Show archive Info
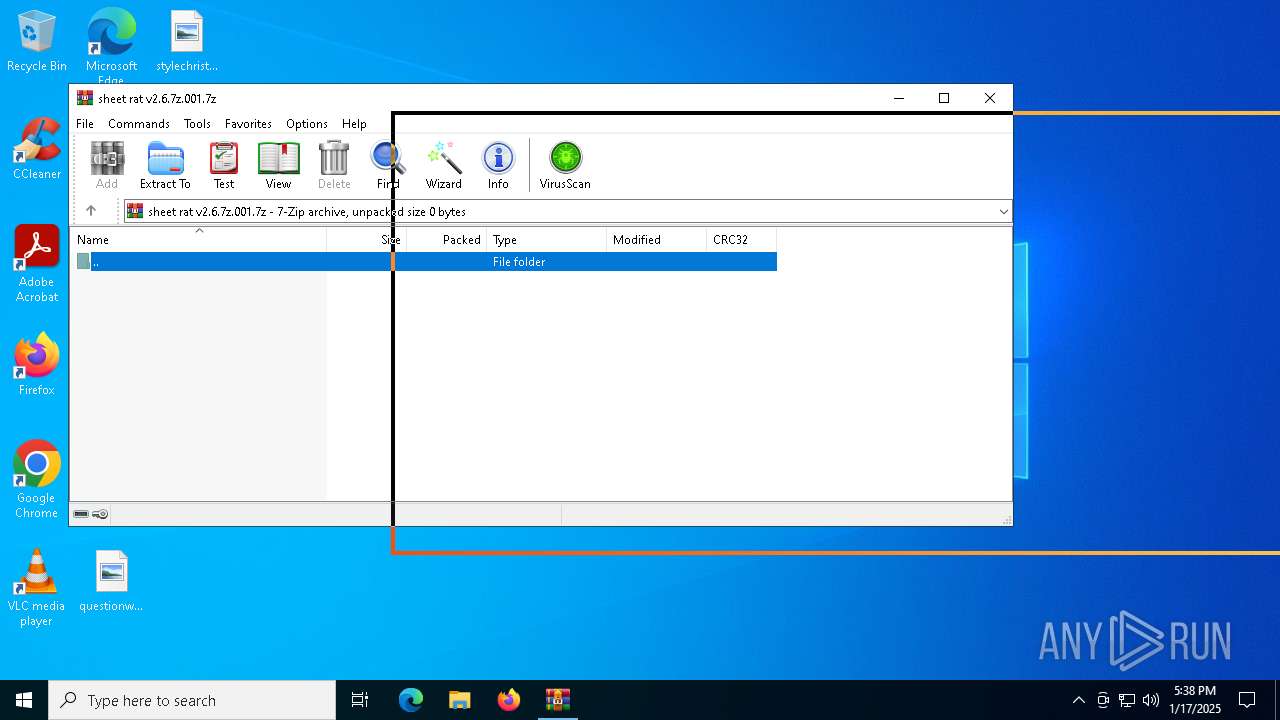The width and height of the screenshot is (1280, 720). pos(498,165)
